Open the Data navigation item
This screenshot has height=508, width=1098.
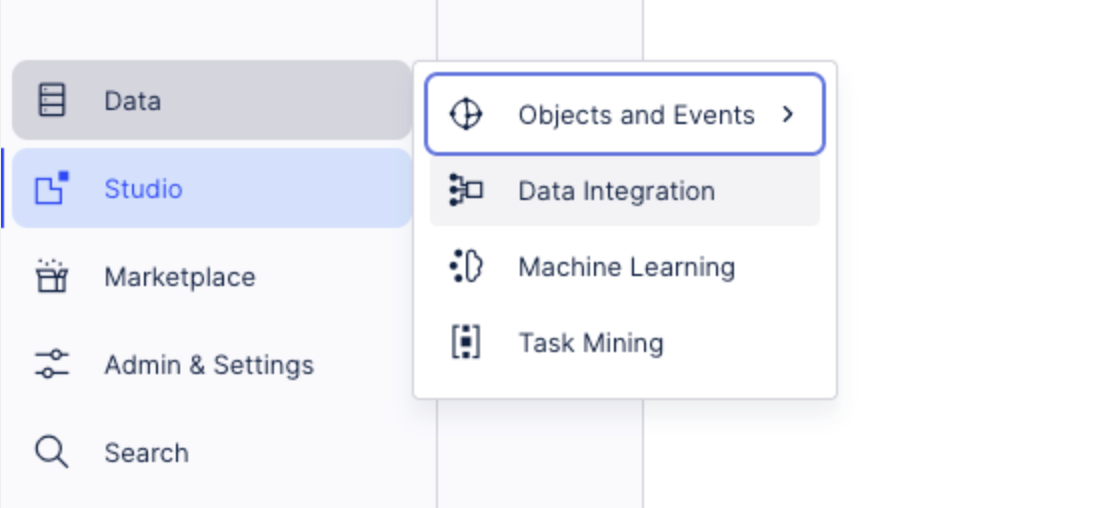pos(132,101)
